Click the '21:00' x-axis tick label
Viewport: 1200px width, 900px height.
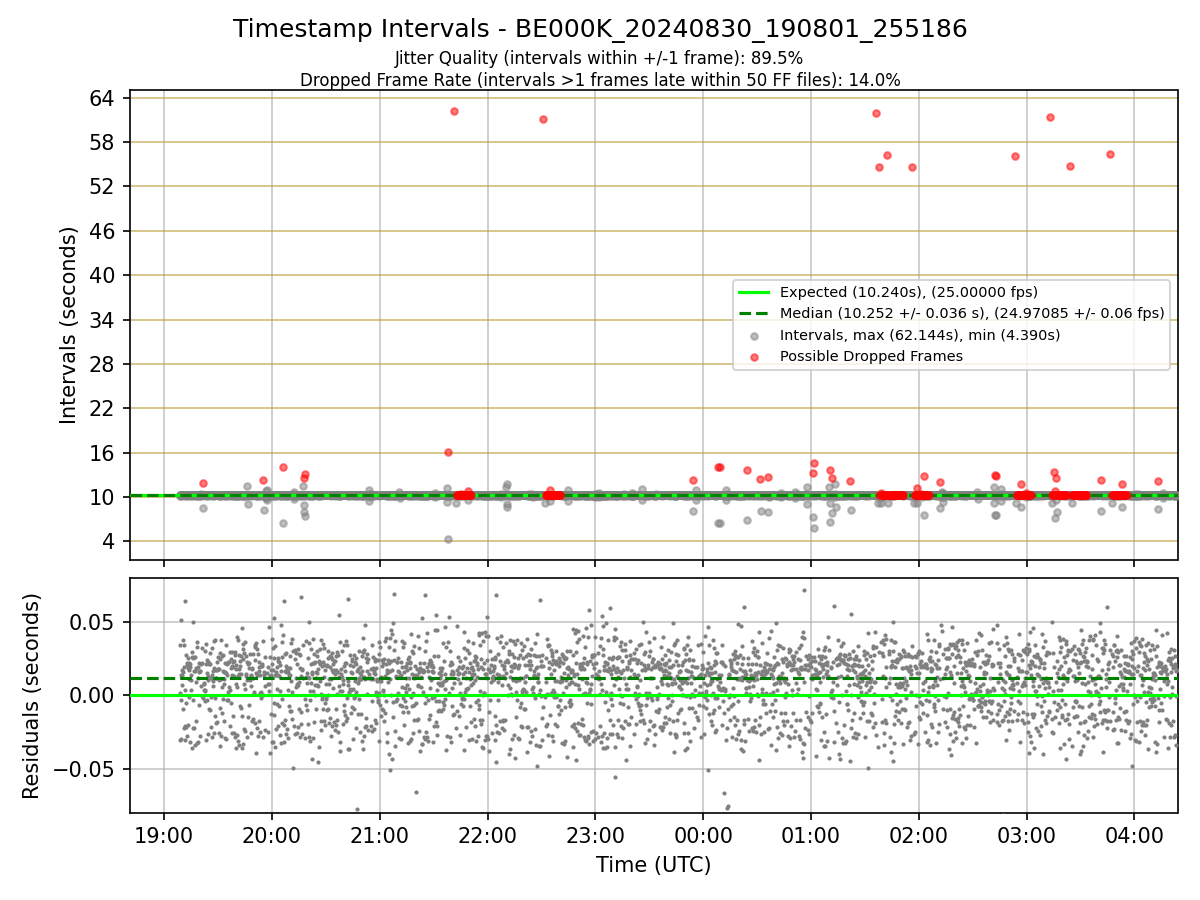(x=379, y=834)
